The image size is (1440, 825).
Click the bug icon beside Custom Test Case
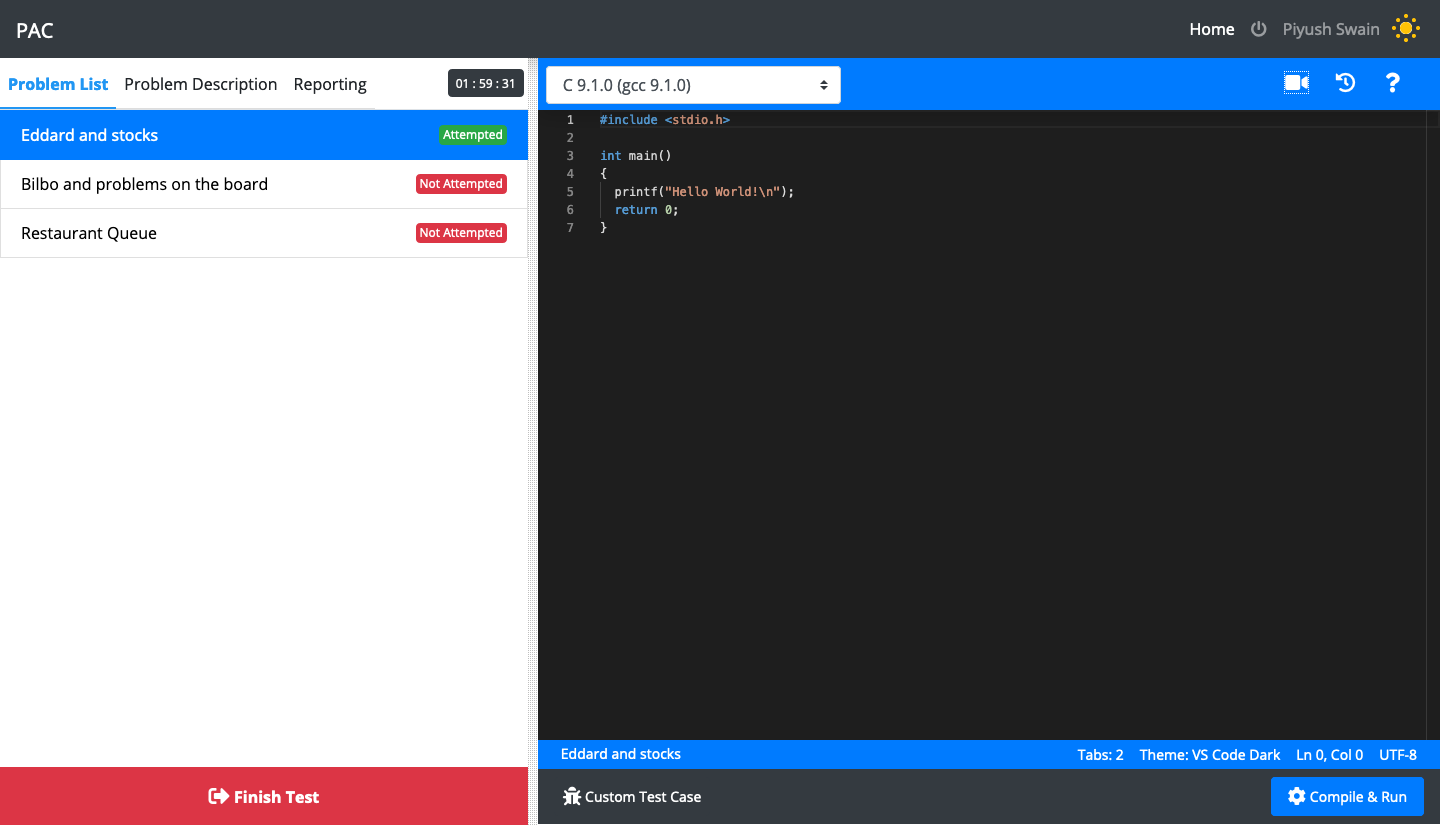571,796
